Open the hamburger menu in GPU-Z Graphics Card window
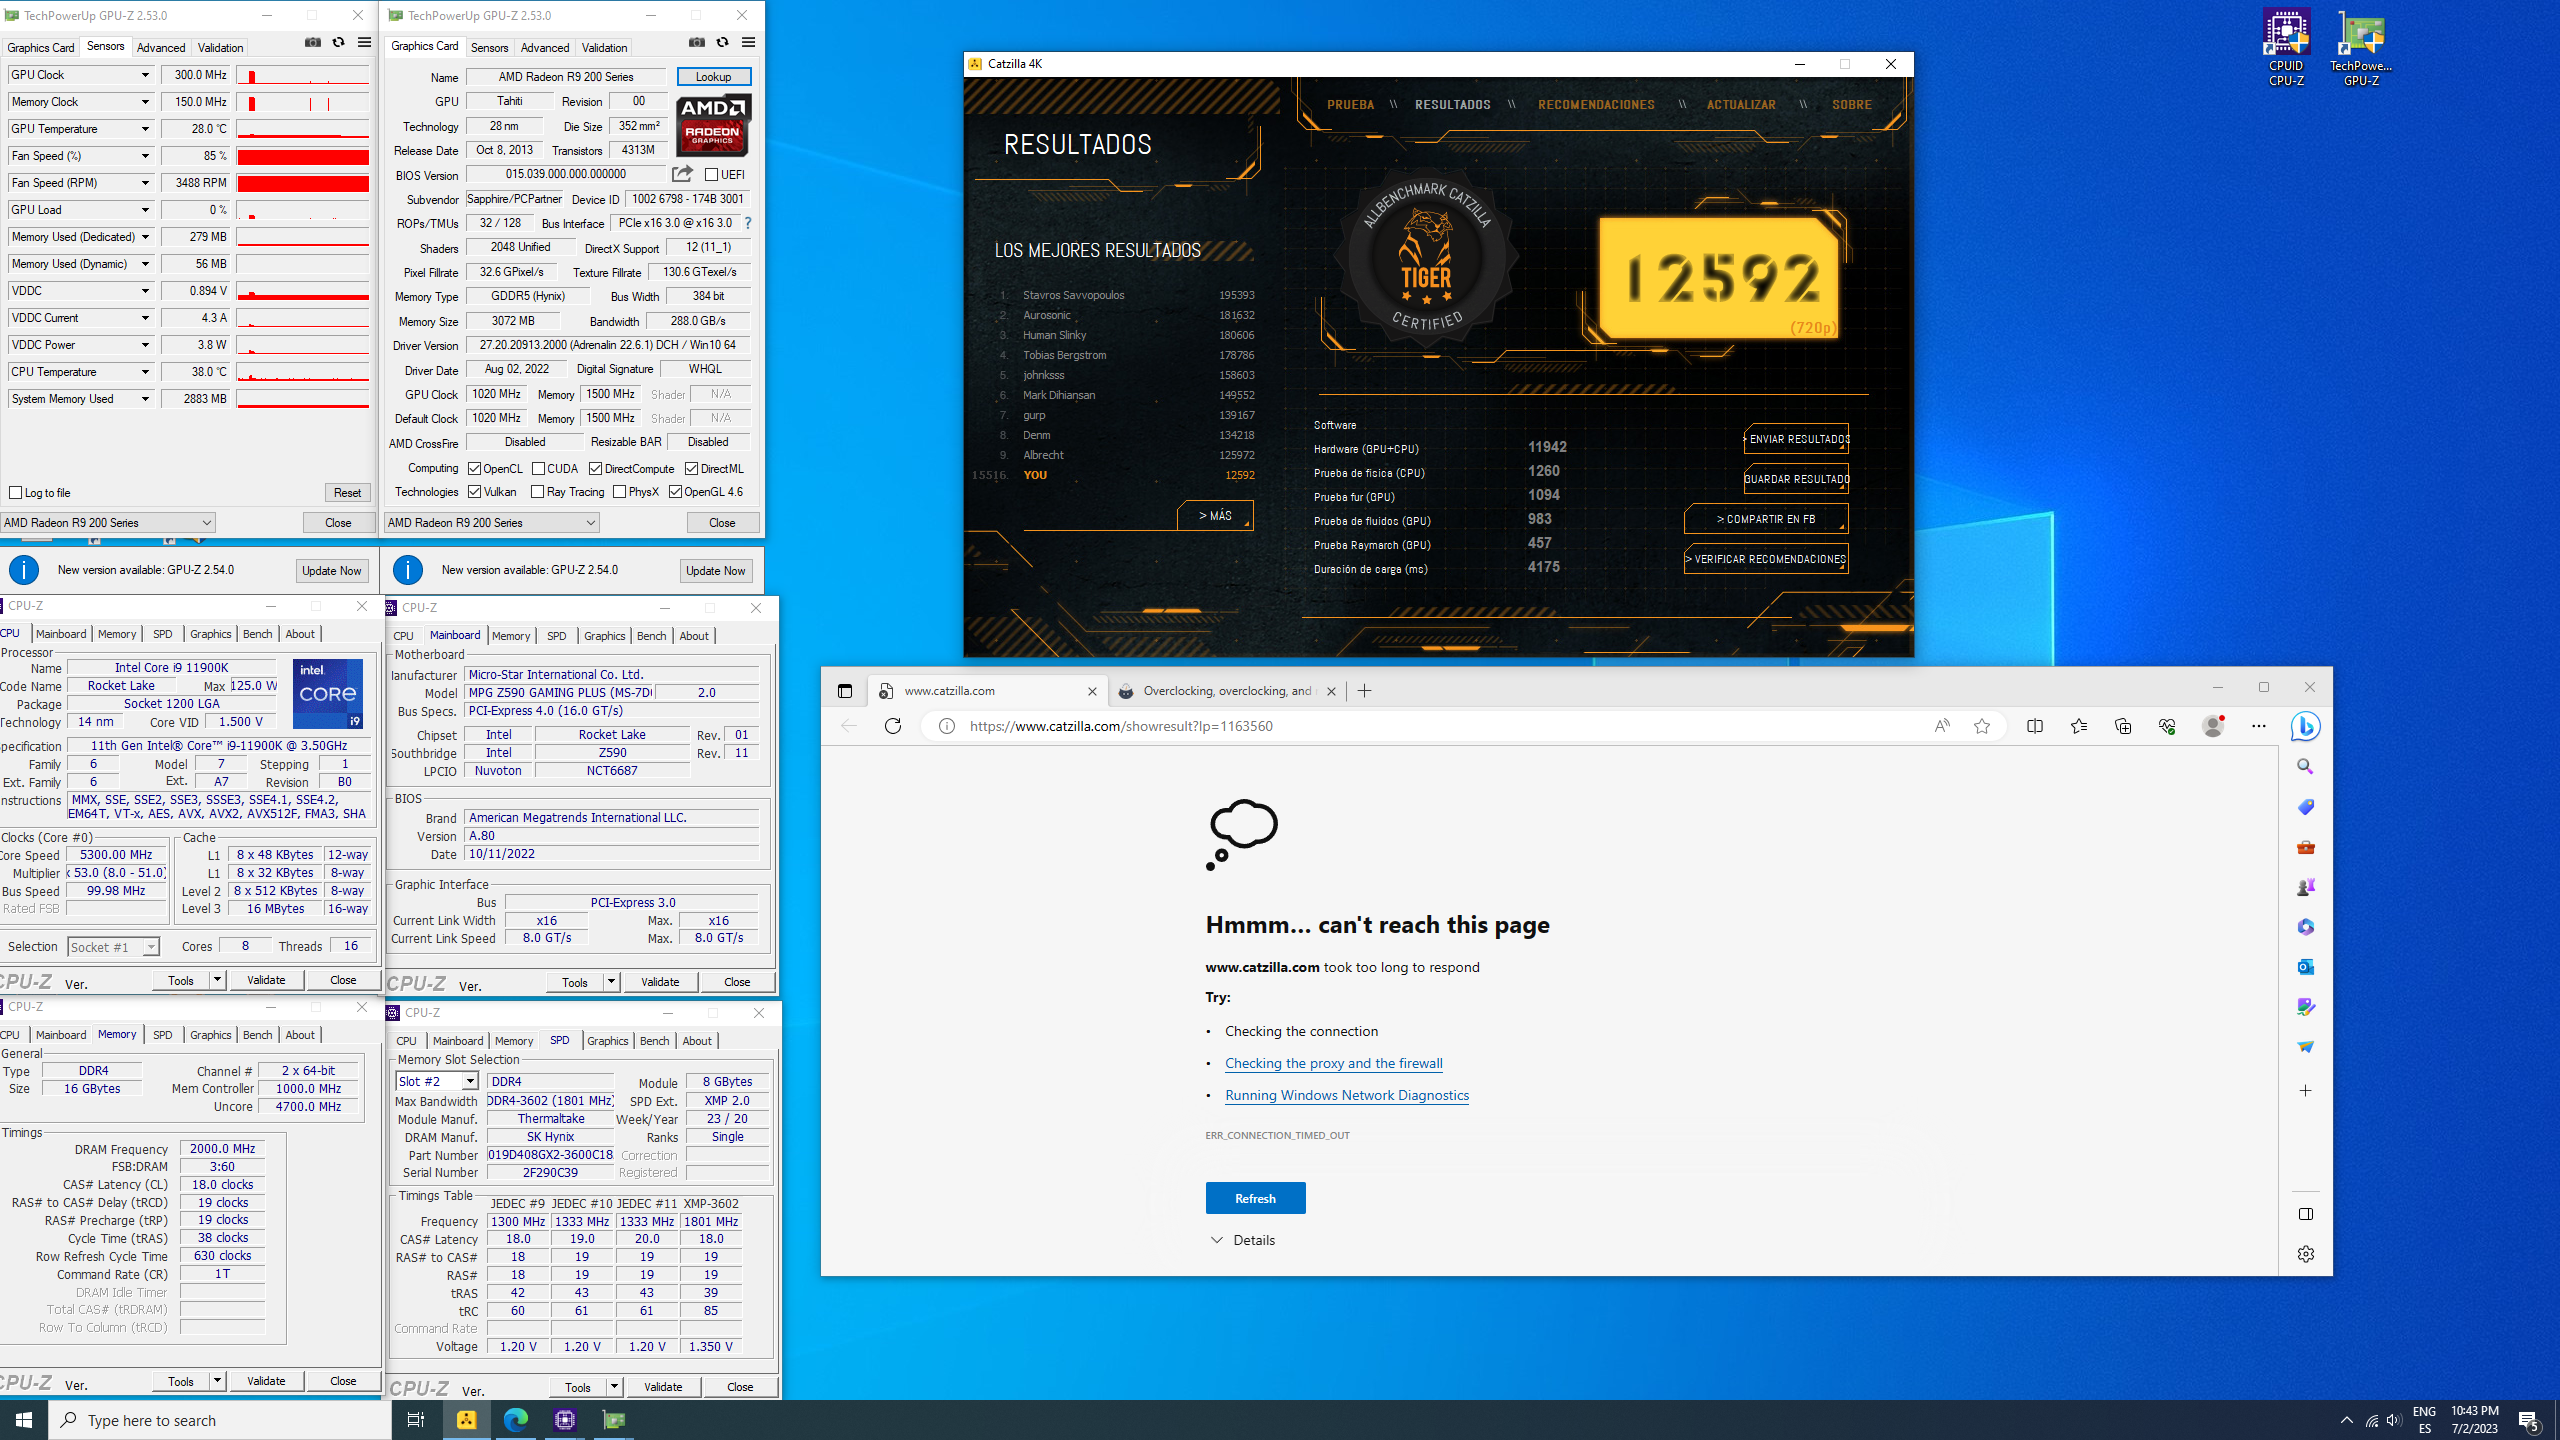This screenshot has height=1440, width=2560. click(748, 43)
